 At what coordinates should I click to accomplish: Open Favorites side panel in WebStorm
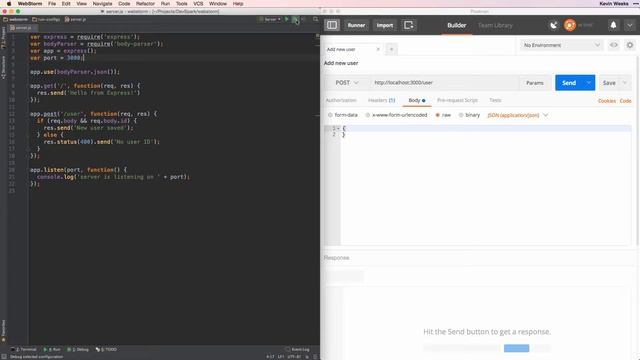click(x=3, y=331)
